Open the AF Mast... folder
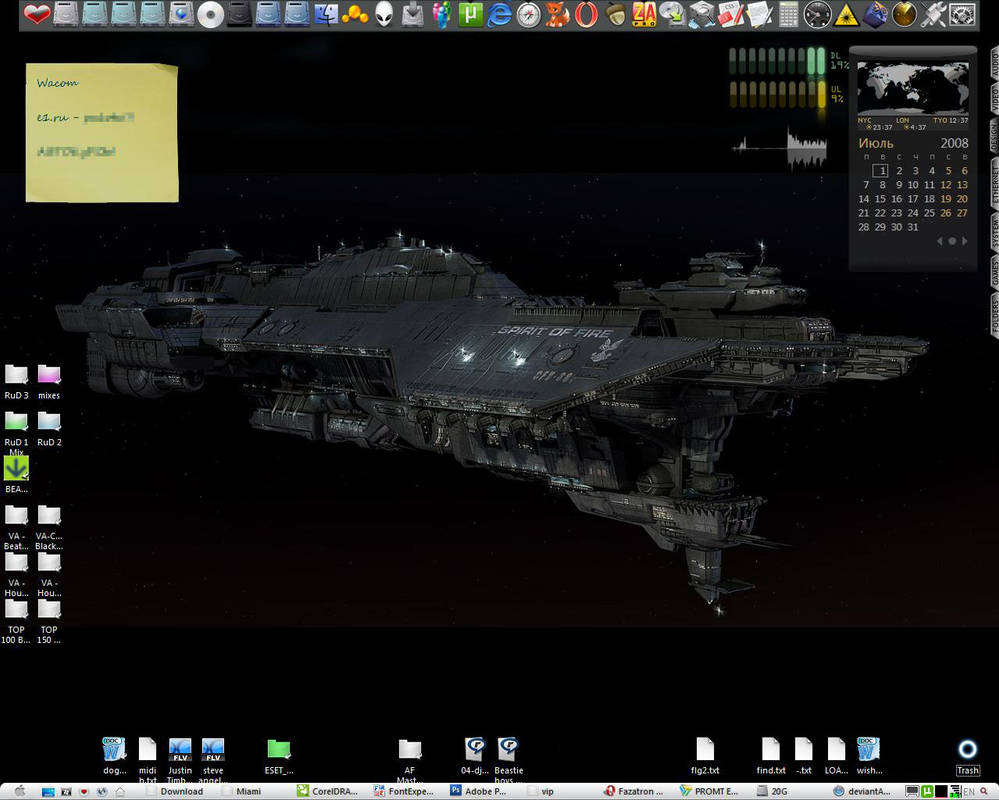The height and width of the screenshot is (800, 999). [410, 761]
